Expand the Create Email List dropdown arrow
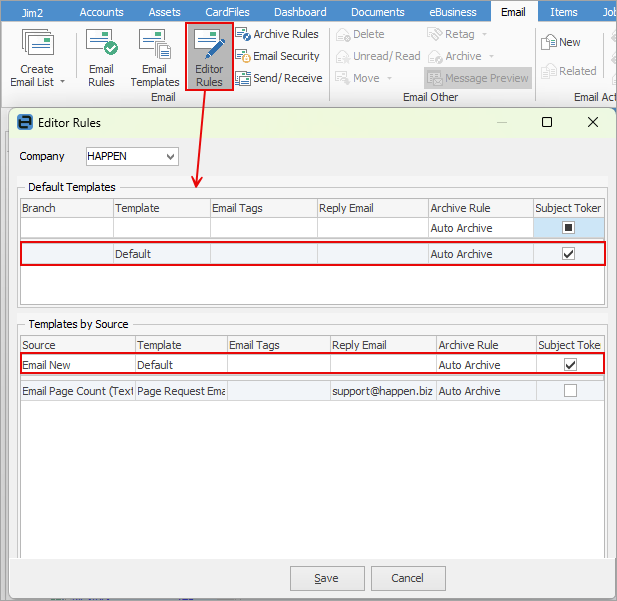Screen dimensions: 617x601 coord(62,82)
